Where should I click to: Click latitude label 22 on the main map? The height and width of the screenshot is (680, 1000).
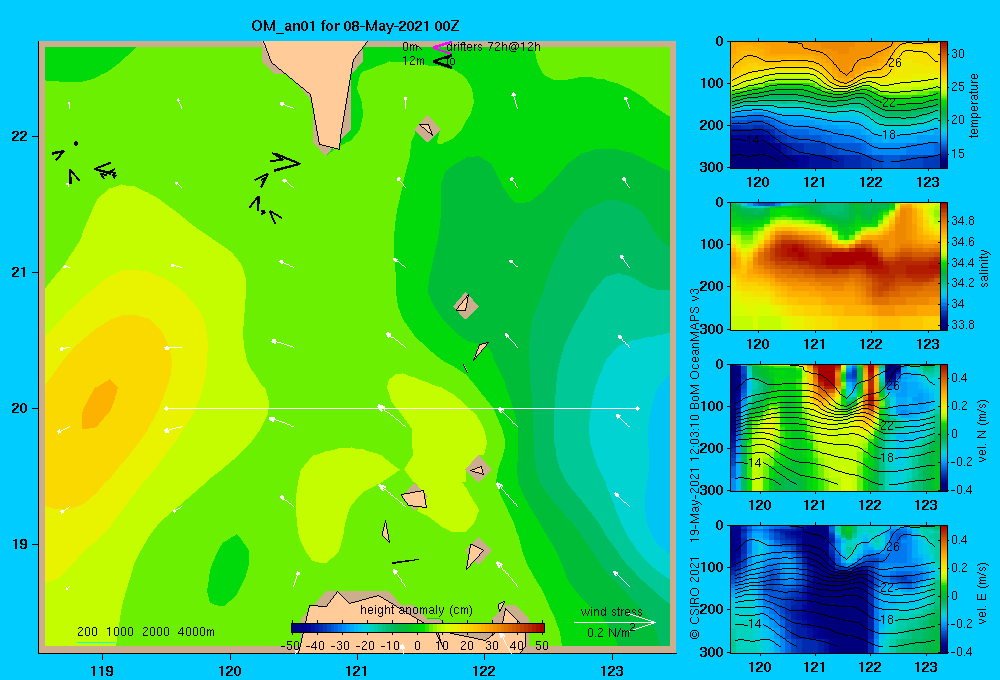tap(20, 136)
